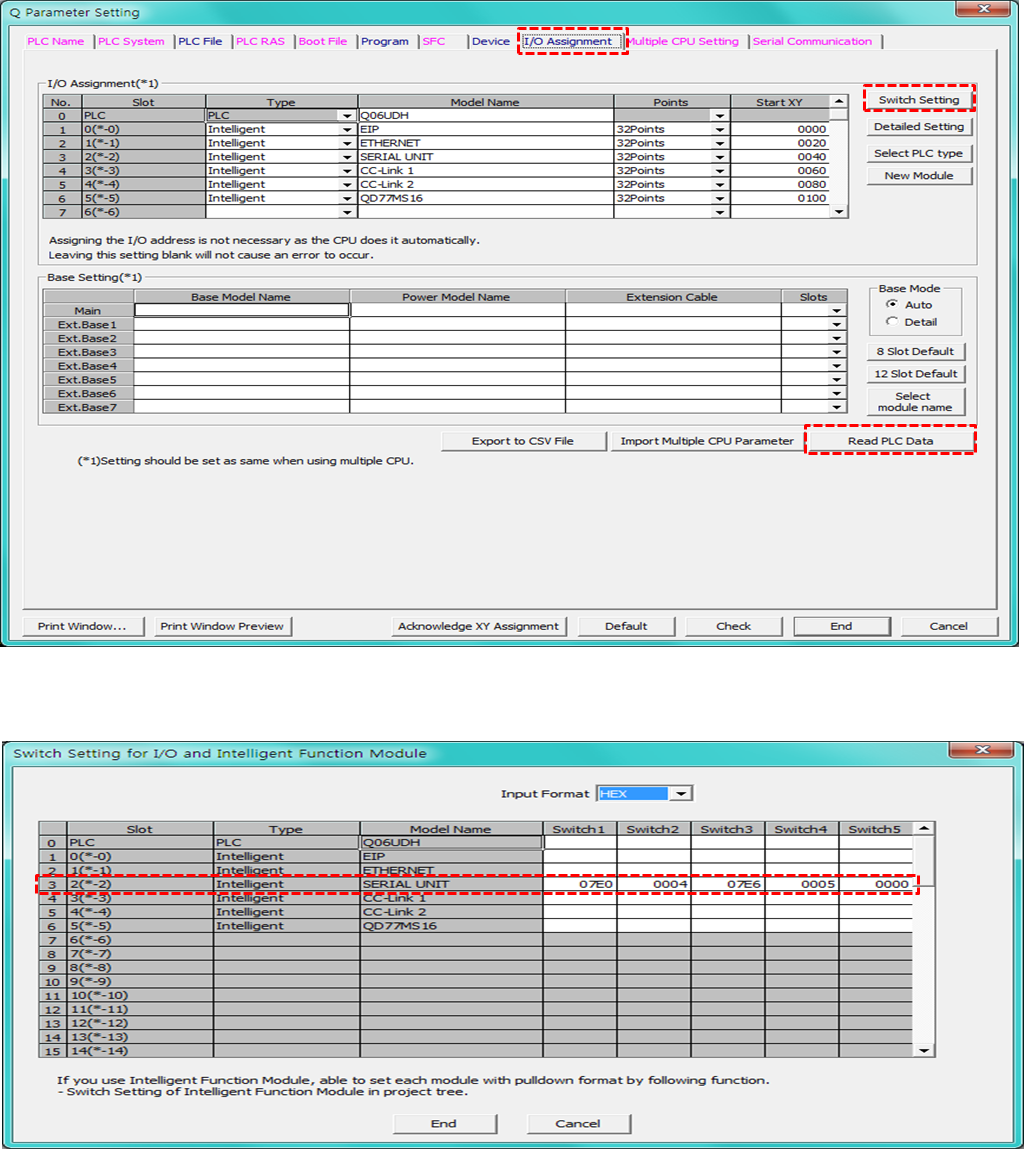The height and width of the screenshot is (1149, 1024).
Task: Switch to Serial Communication tab
Action: (812, 42)
